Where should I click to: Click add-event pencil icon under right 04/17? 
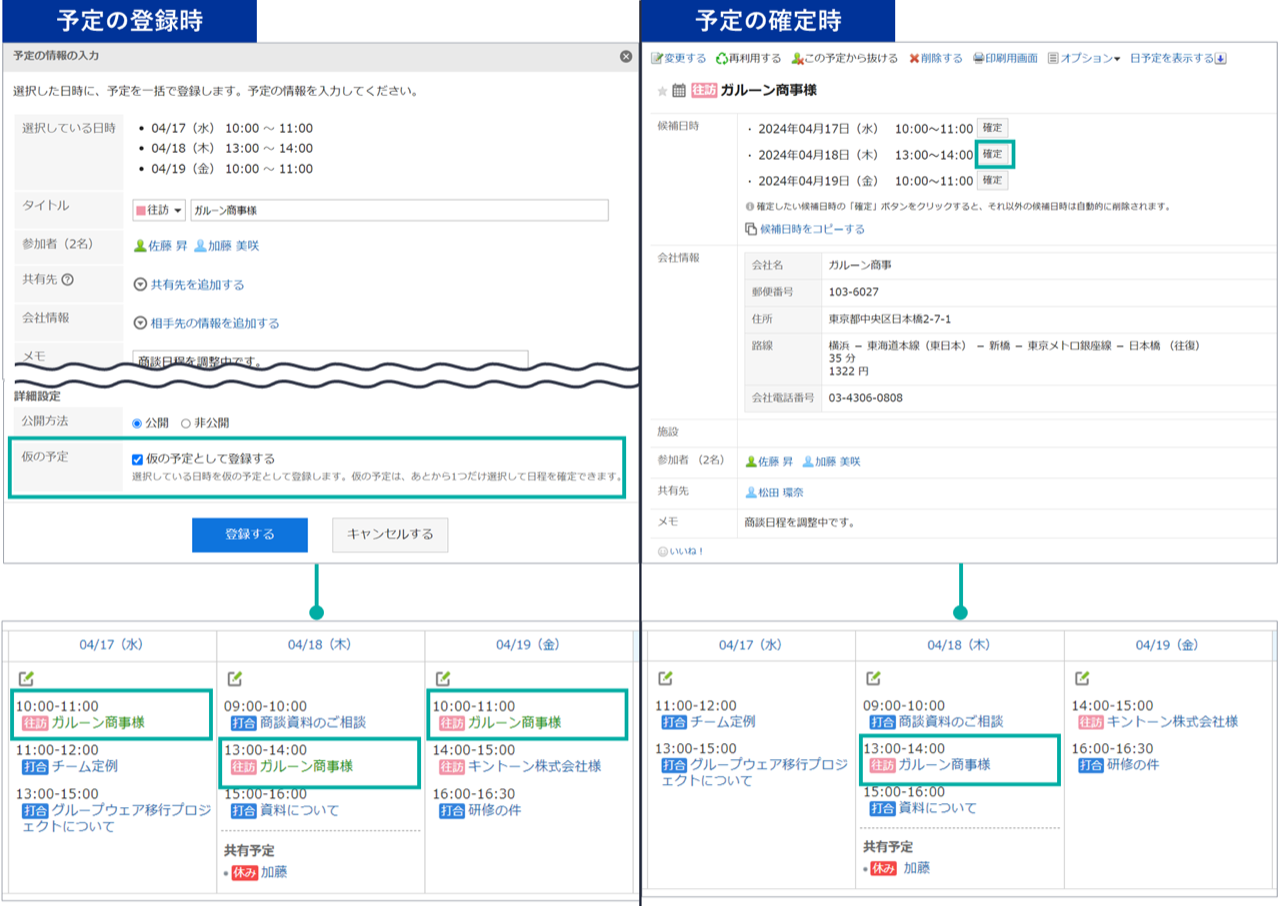click(x=665, y=678)
